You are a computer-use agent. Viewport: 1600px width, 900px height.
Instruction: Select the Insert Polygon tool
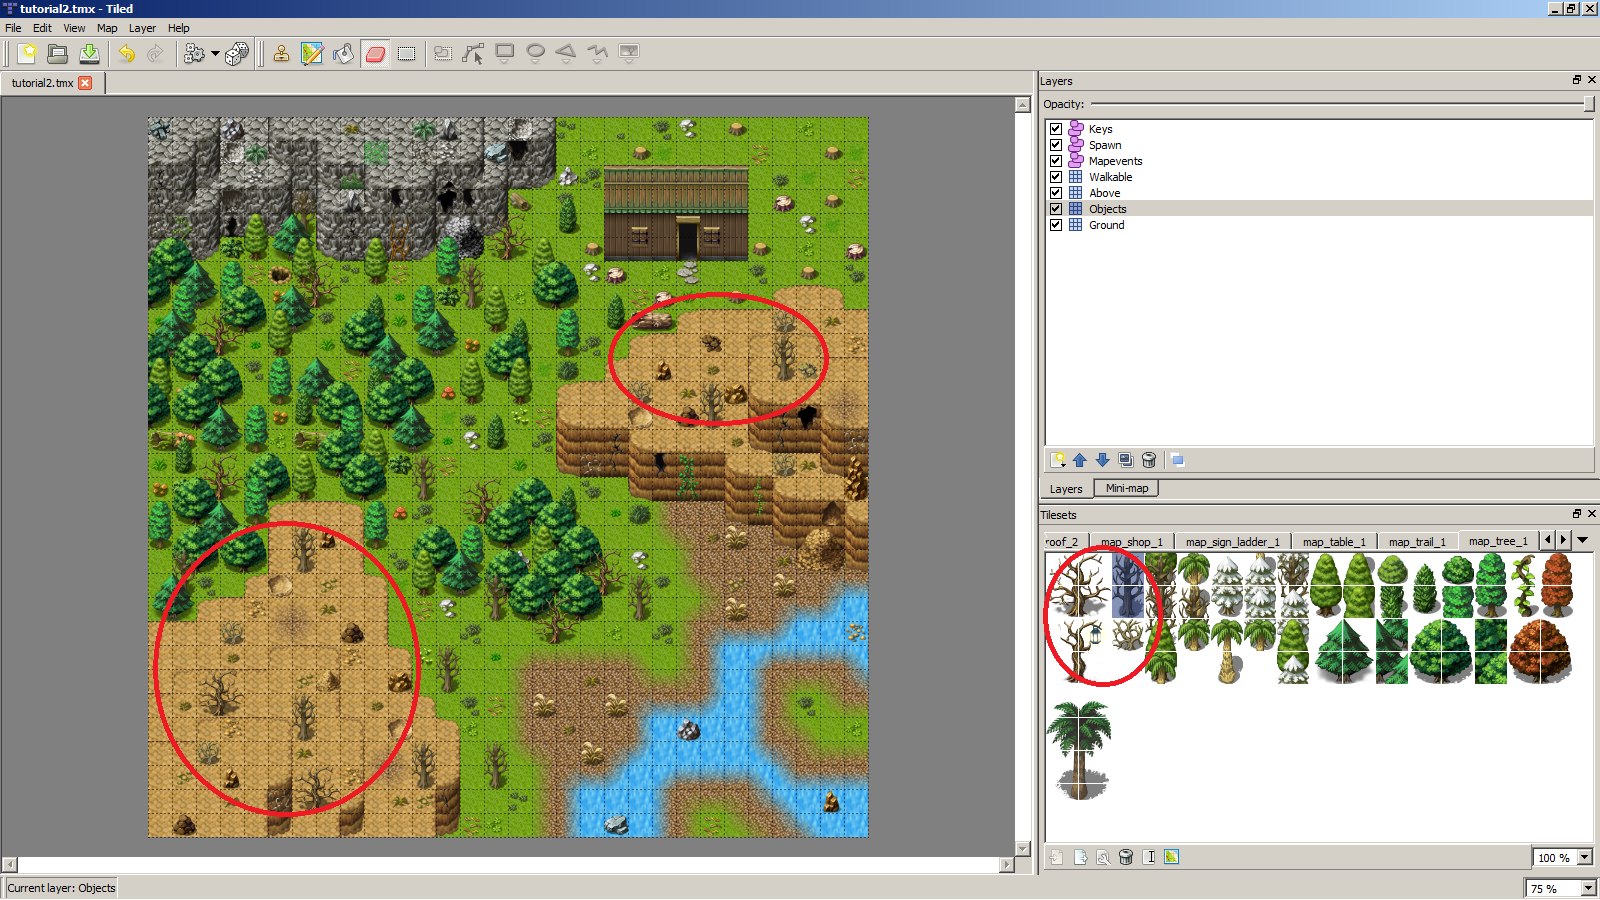coord(566,54)
